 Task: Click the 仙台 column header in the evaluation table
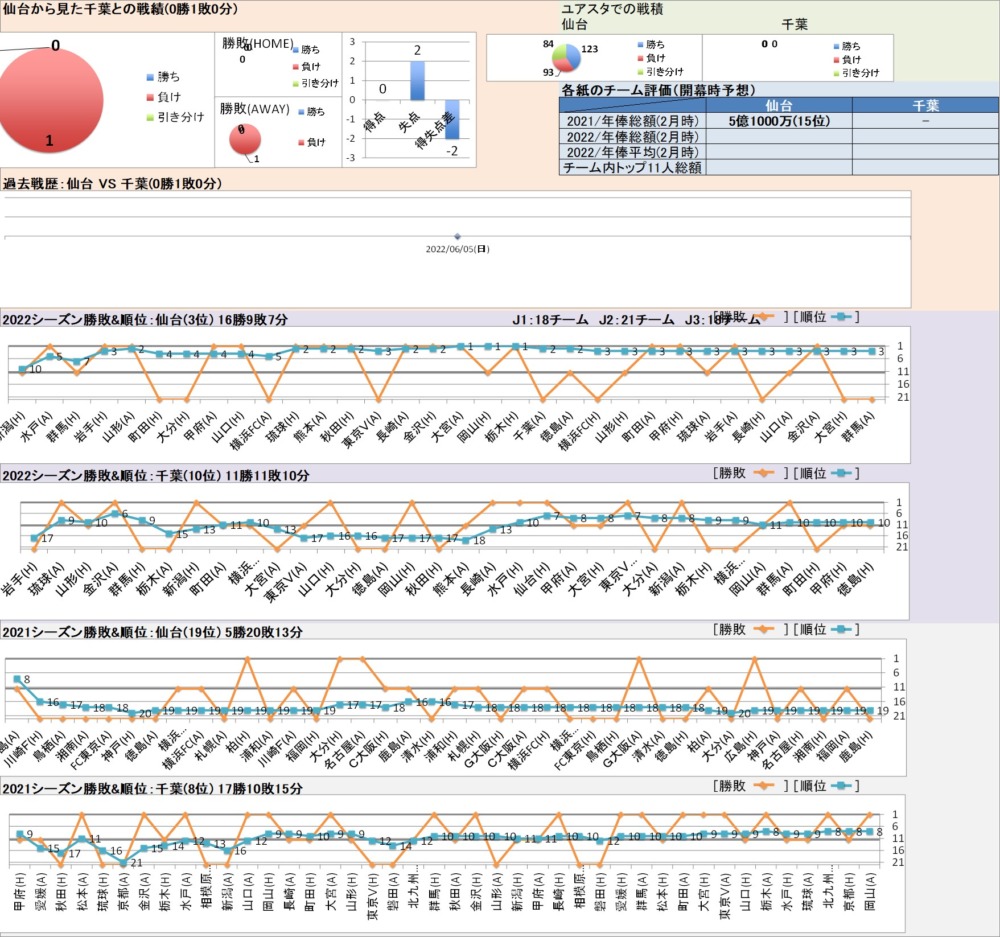[779, 105]
